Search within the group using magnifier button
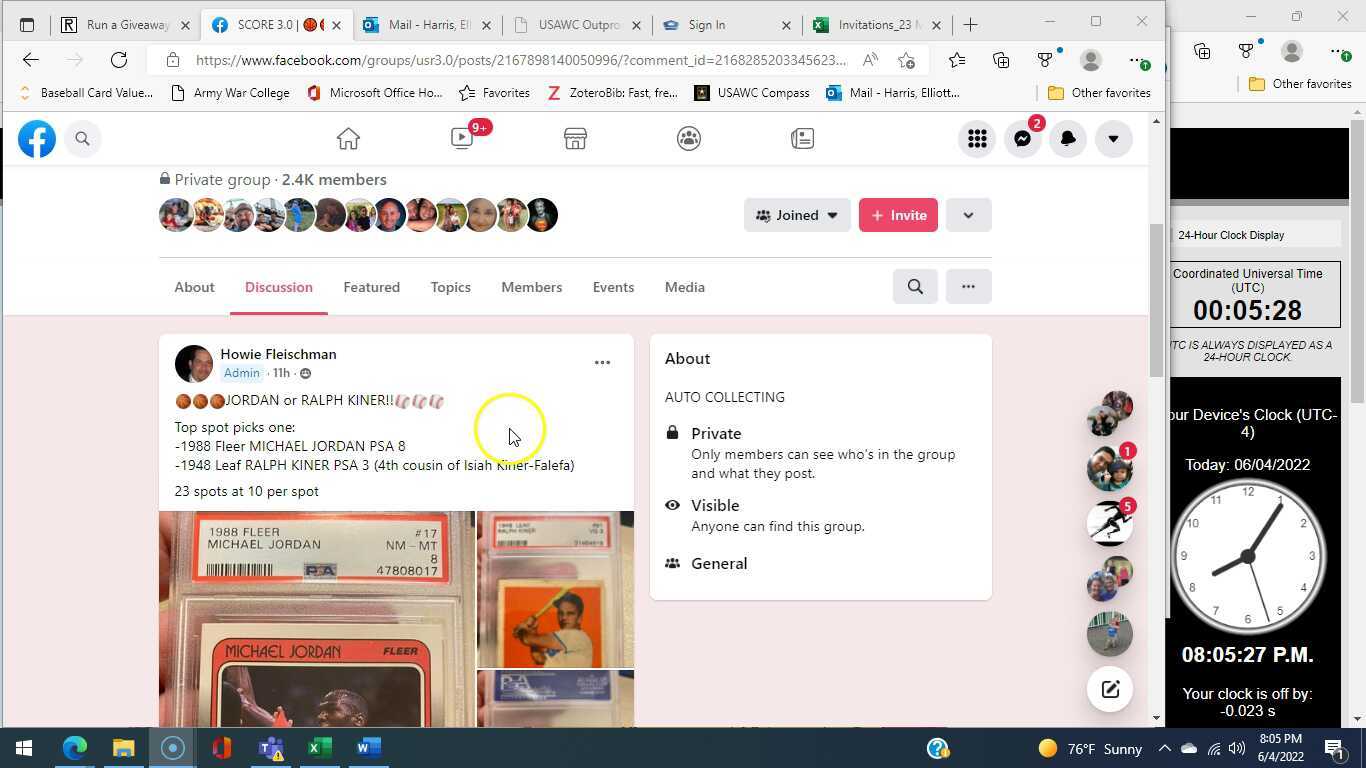This screenshot has width=1366, height=768. click(915, 287)
